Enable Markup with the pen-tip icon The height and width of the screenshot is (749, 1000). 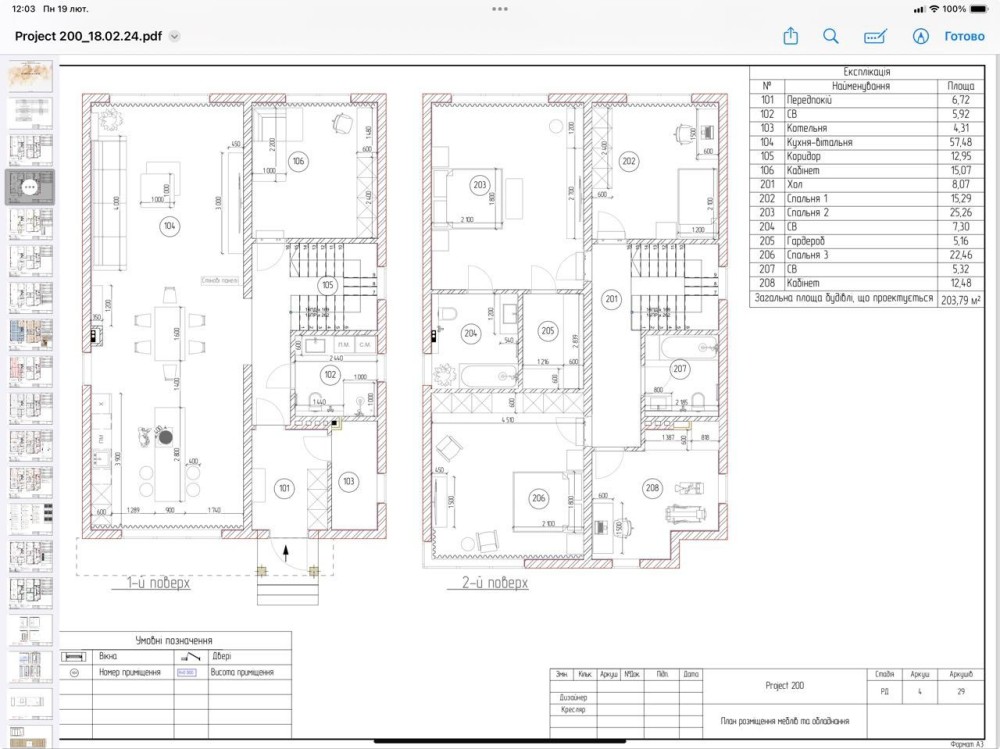coord(920,36)
